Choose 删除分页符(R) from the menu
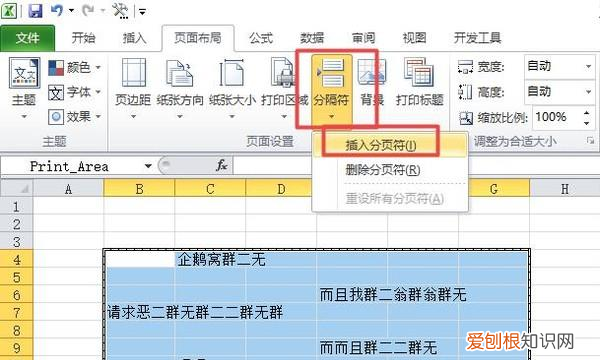Image resolution: width=600 pixels, height=360 pixels. (390, 170)
